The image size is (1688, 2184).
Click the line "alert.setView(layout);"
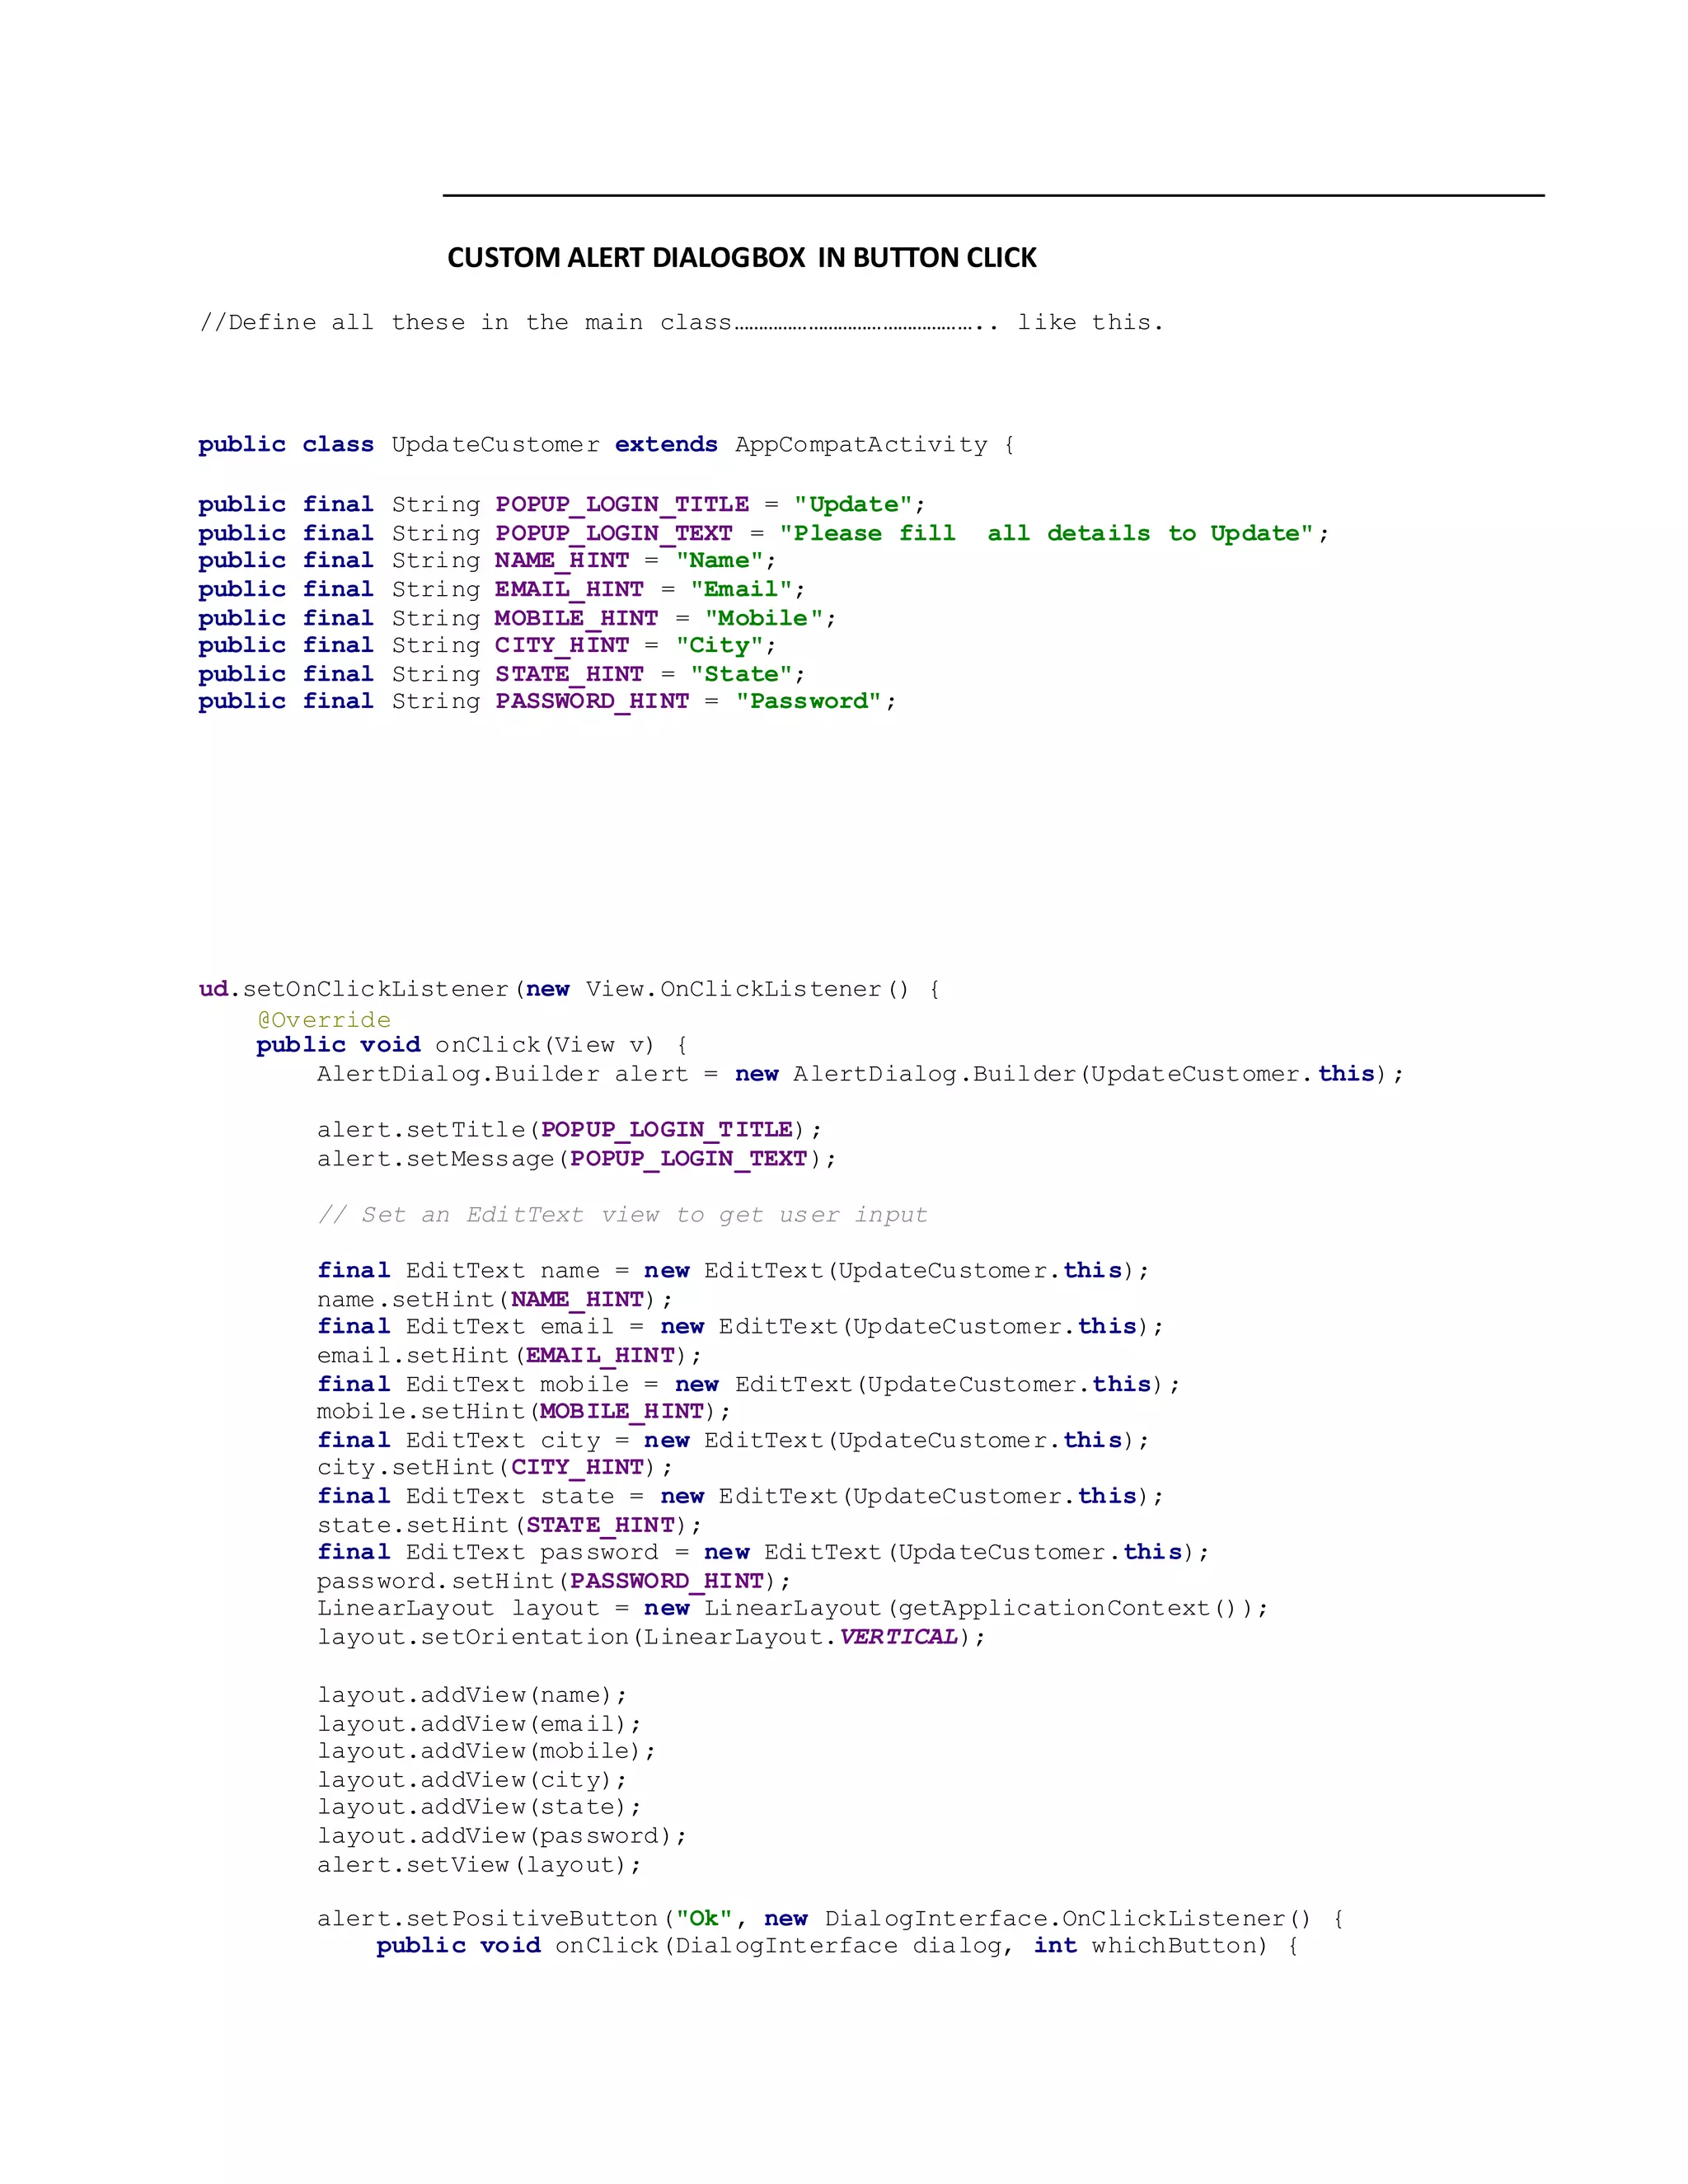point(480,1865)
